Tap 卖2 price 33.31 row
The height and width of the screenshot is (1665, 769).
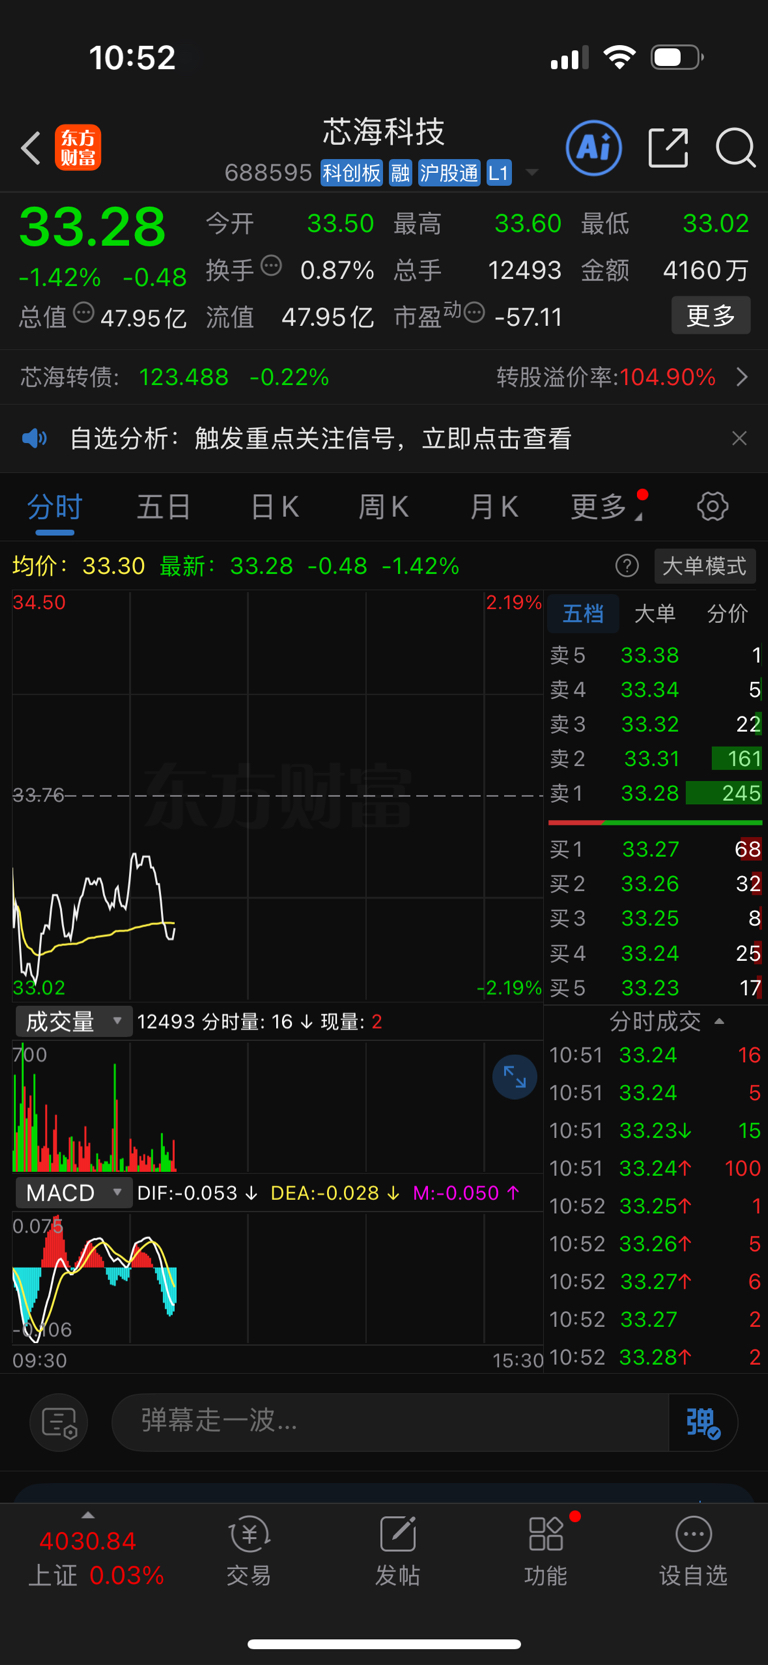coord(655,759)
